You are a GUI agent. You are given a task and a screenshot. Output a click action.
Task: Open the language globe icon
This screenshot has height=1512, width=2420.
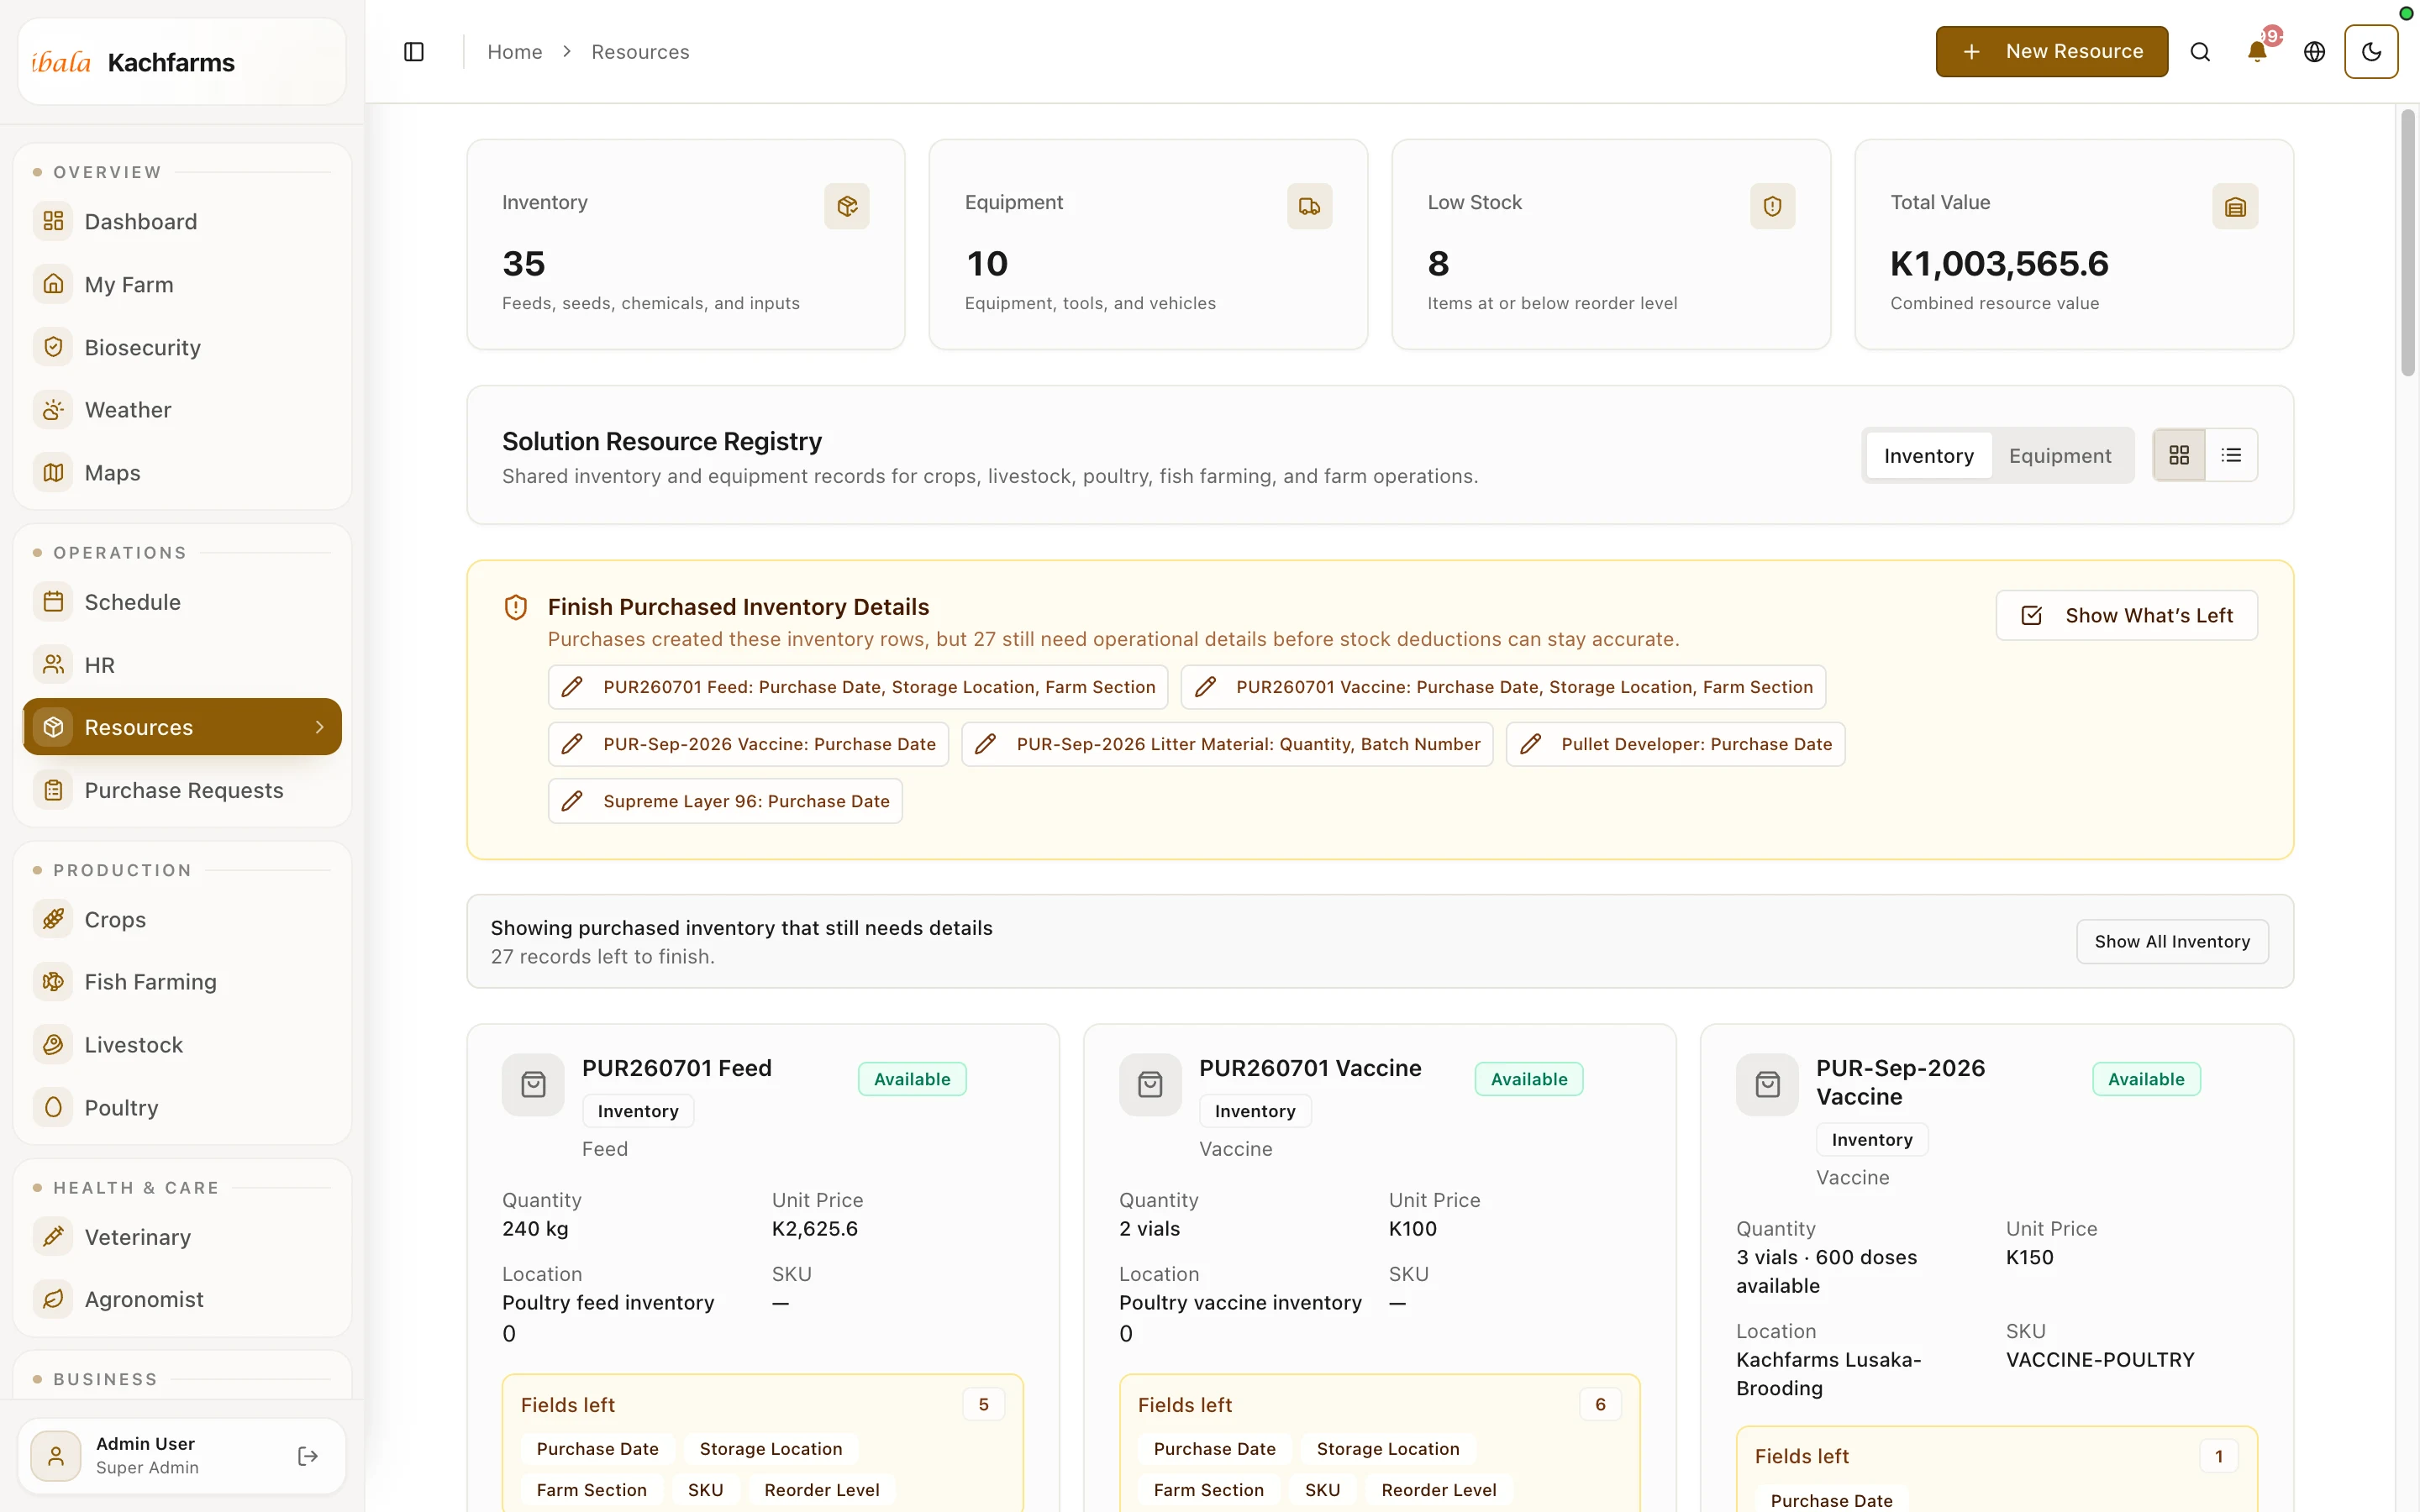coord(2314,51)
